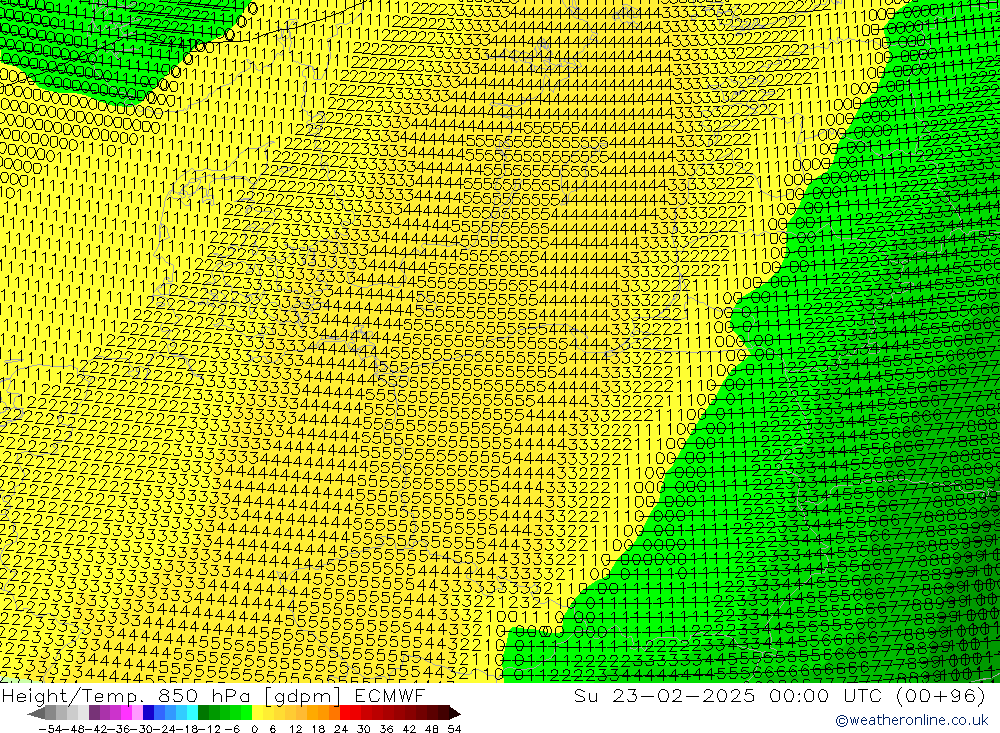Click the '-6' legend label
This screenshot has height=733, width=1000.
(232, 729)
